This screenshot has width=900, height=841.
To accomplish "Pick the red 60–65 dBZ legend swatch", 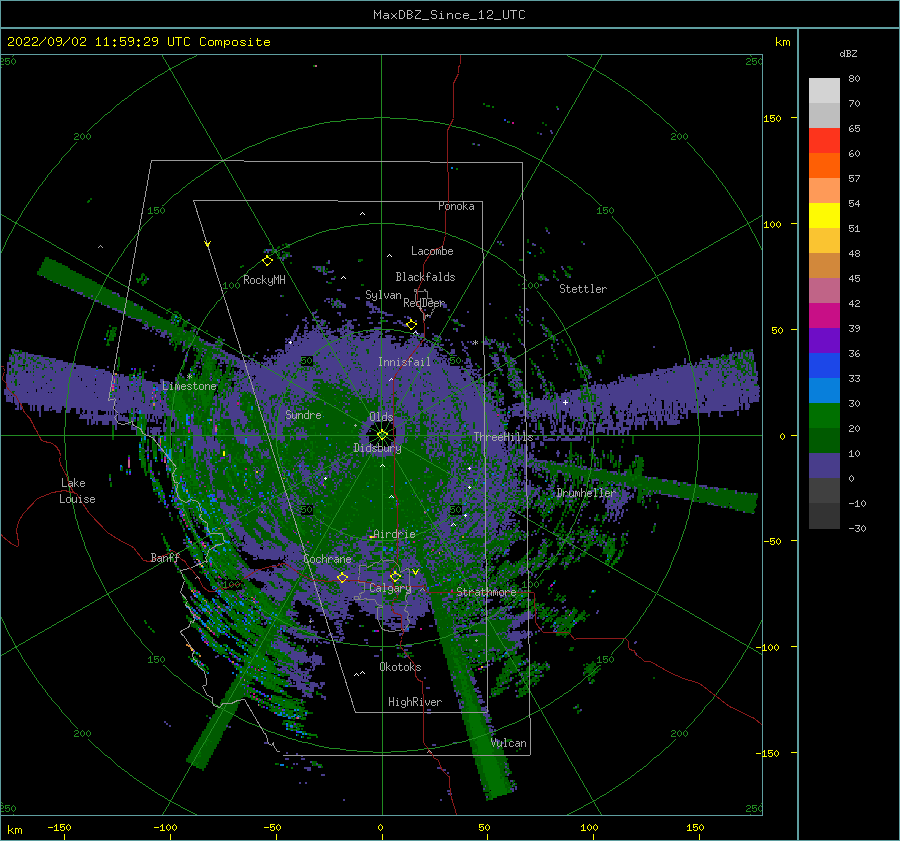I will (x=824, y=141).
